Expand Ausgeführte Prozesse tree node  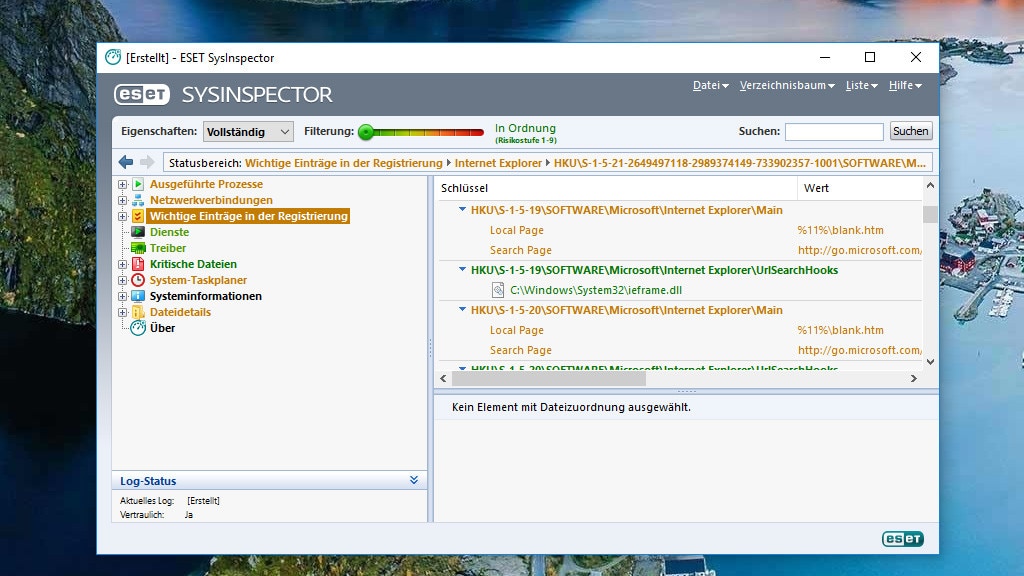tap(122, 184)
